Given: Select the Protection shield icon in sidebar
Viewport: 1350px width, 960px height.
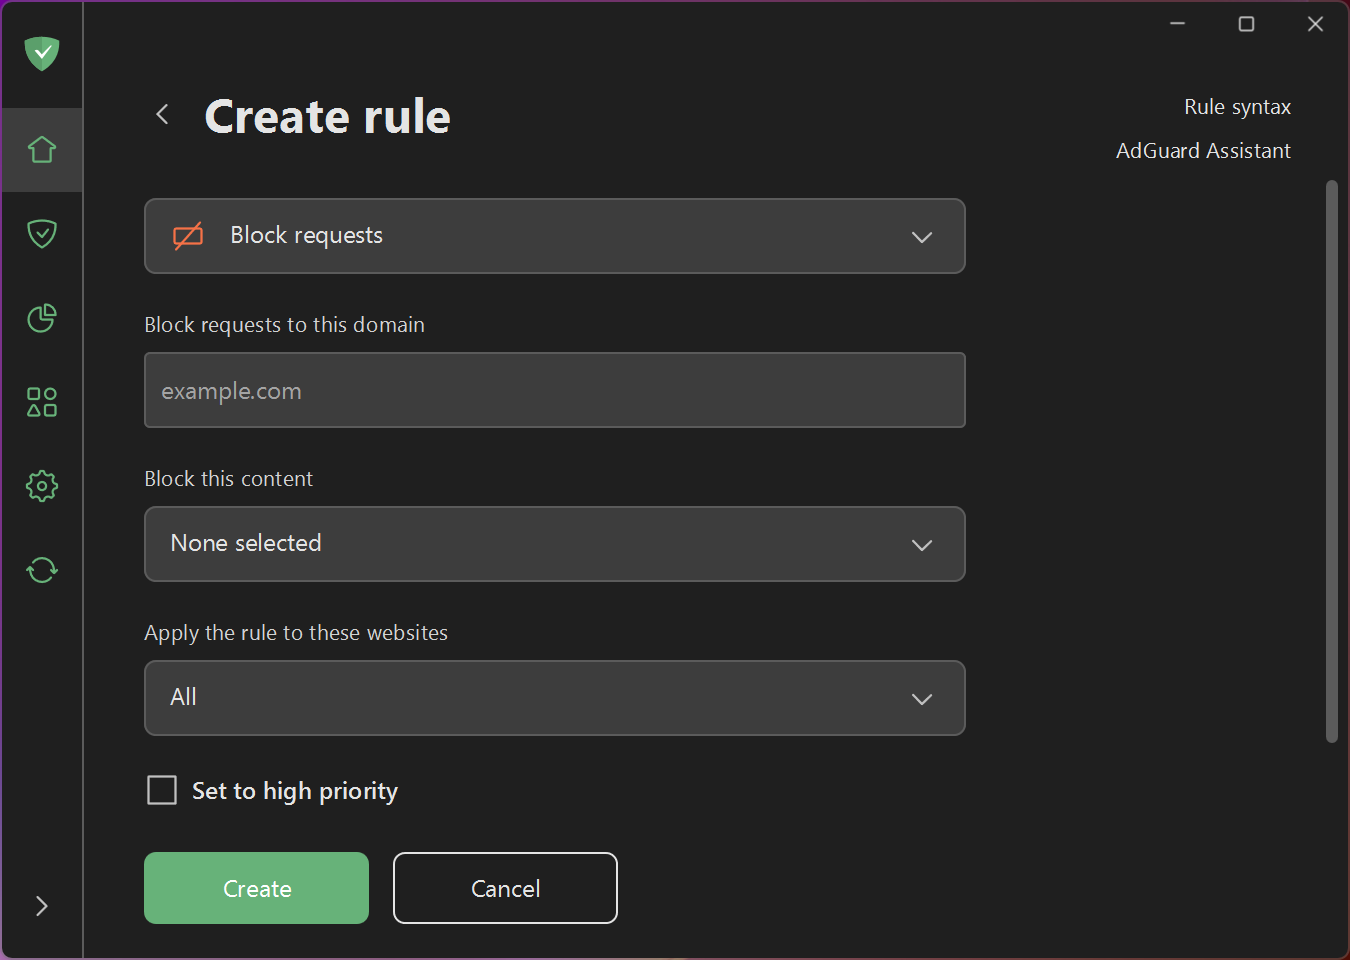Looking at the screenshot, I should [41, 233].
